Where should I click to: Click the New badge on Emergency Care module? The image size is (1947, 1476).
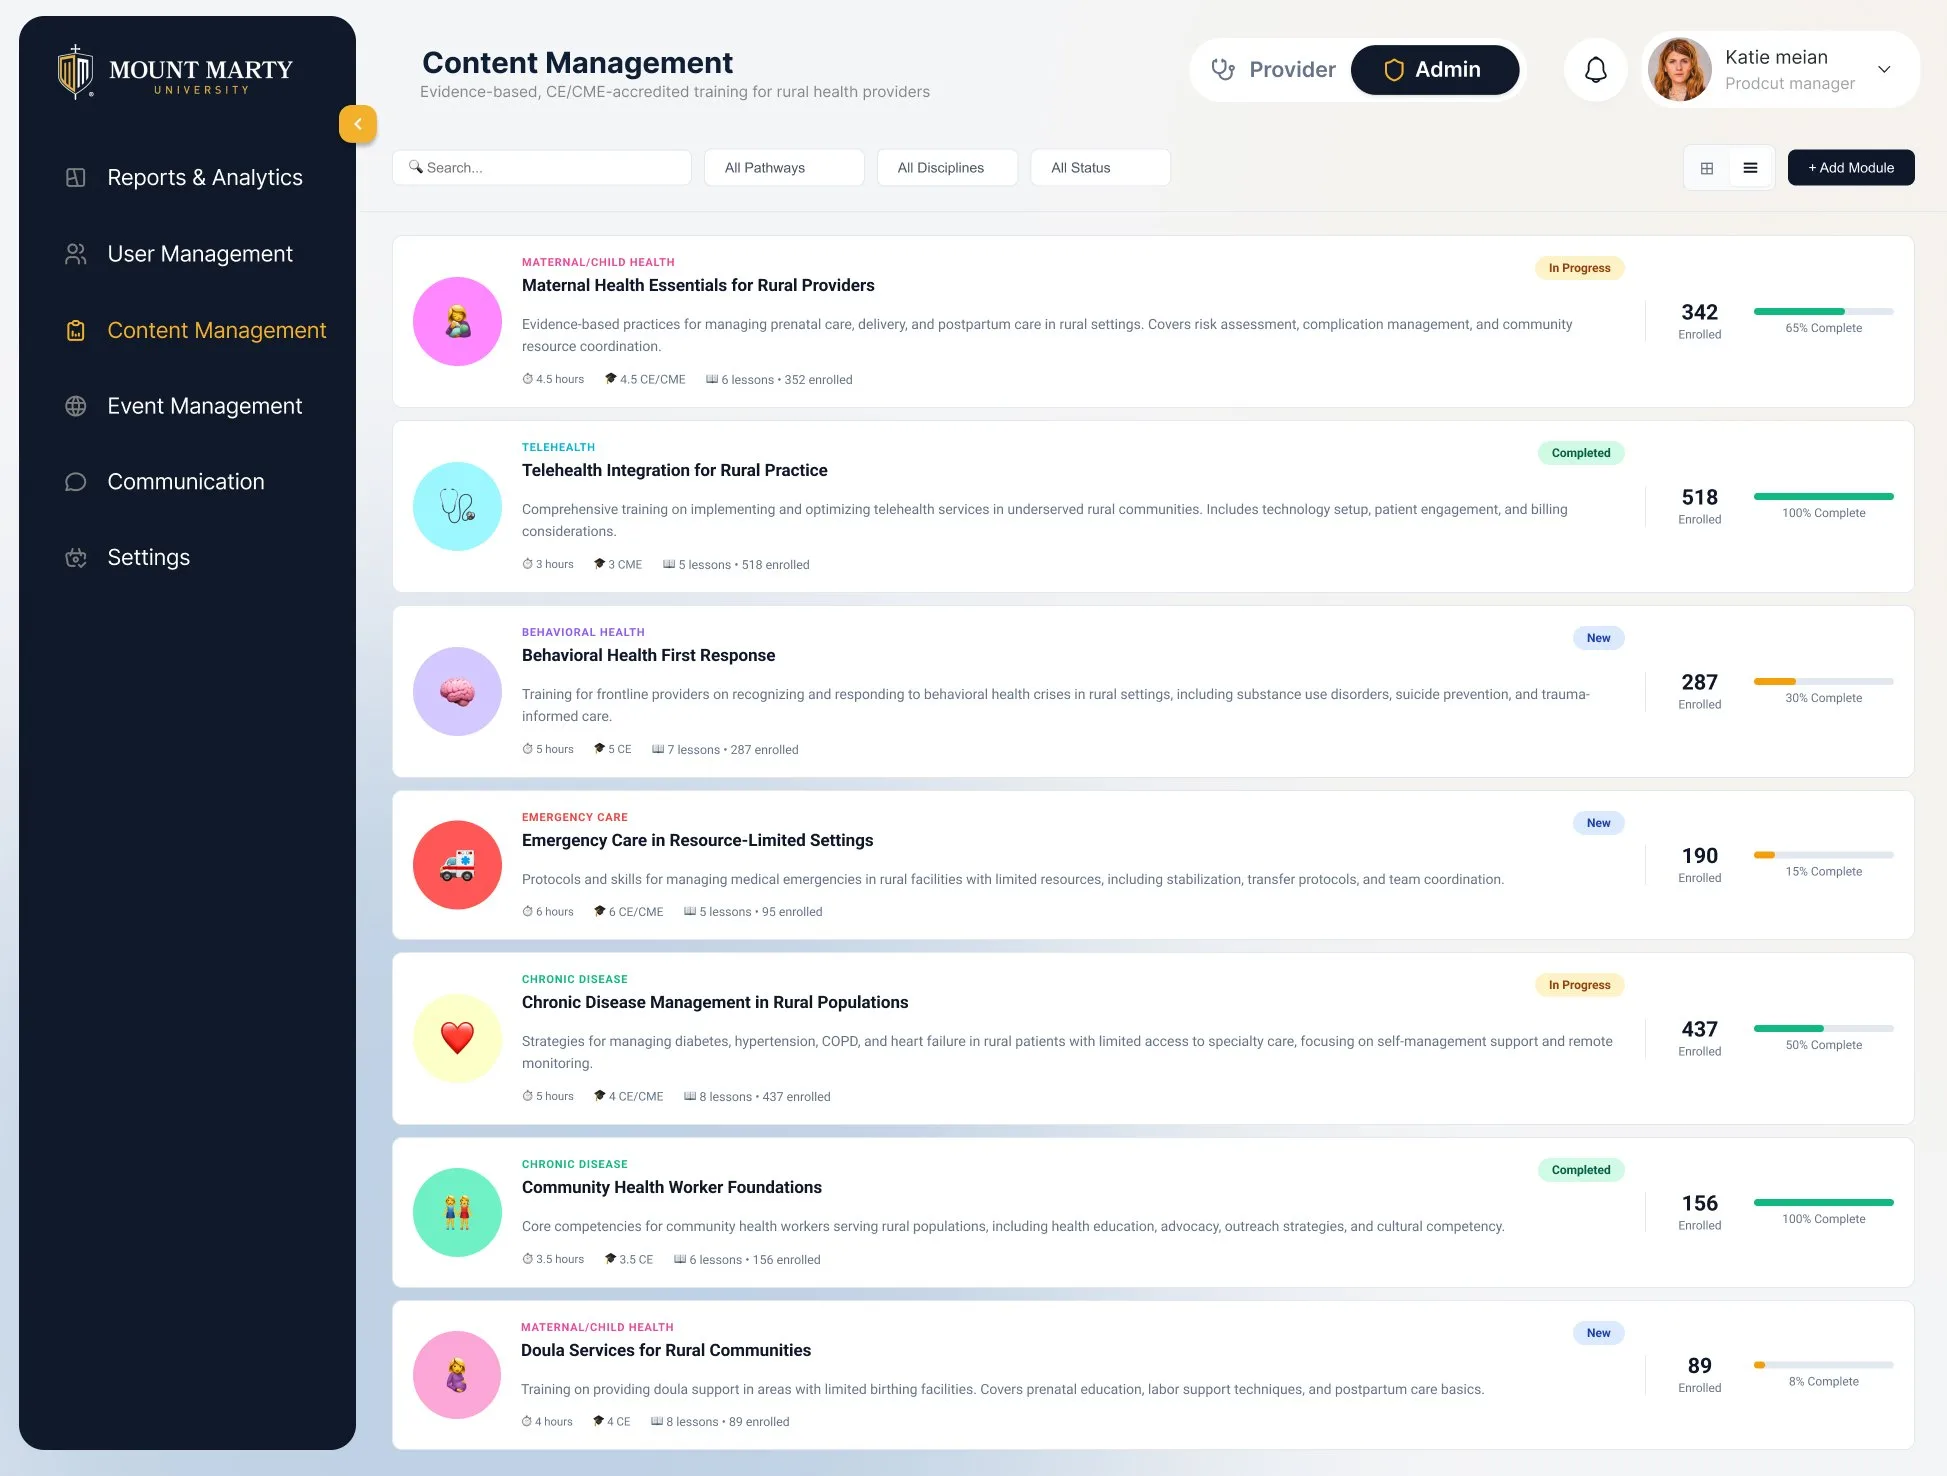1598,823
